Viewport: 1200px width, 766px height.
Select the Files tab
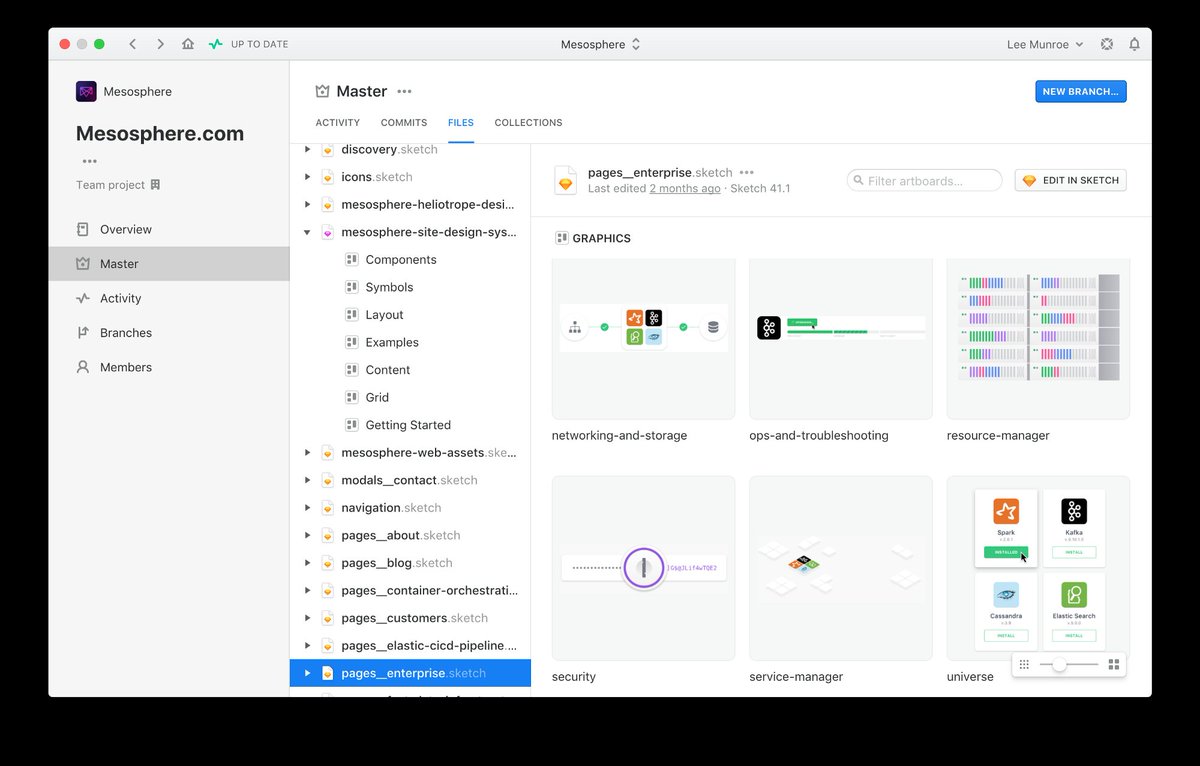coord(461,123)
